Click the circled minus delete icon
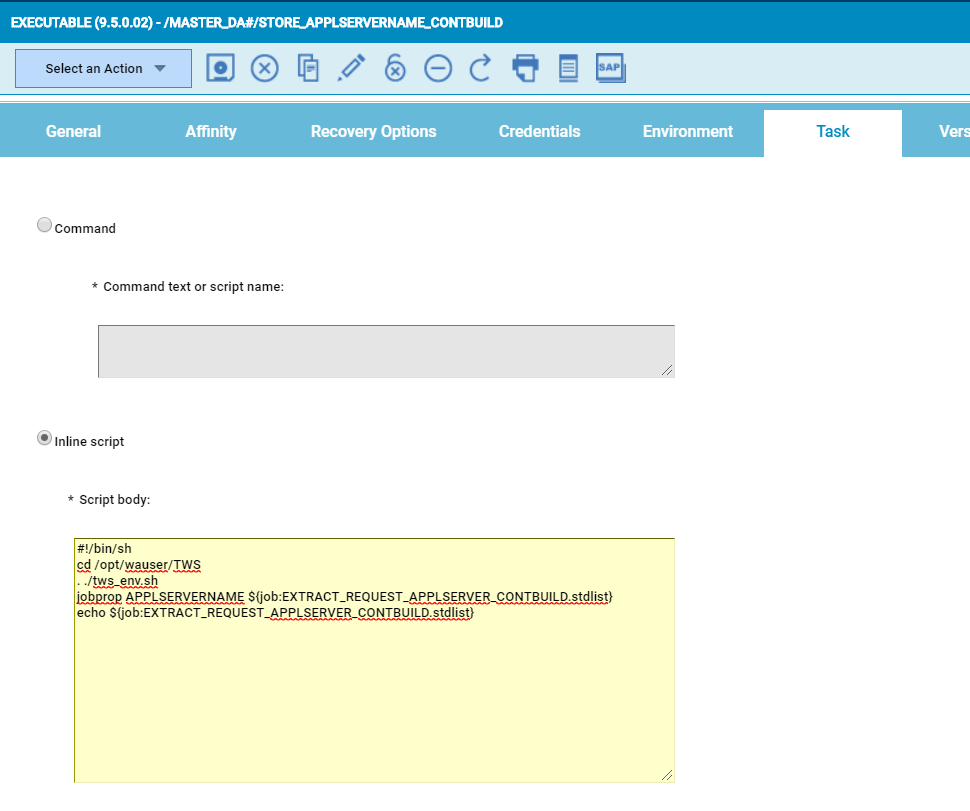Screen dimensions: 970x811 click(x=438, y=68)
